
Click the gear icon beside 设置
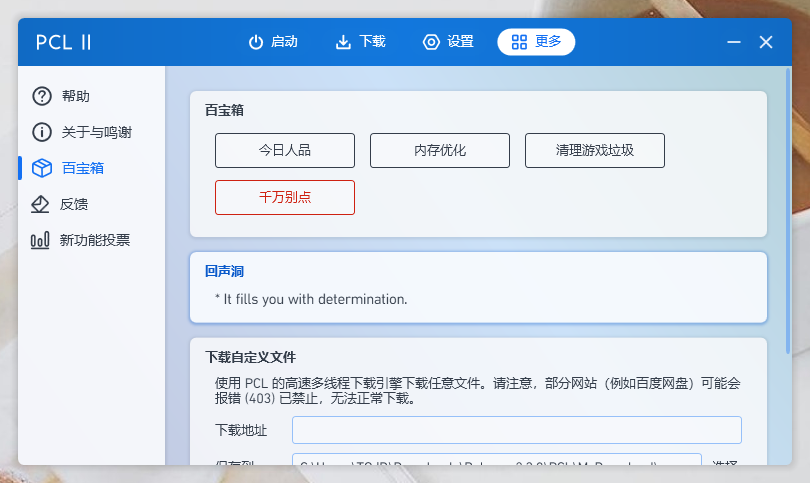431,42
